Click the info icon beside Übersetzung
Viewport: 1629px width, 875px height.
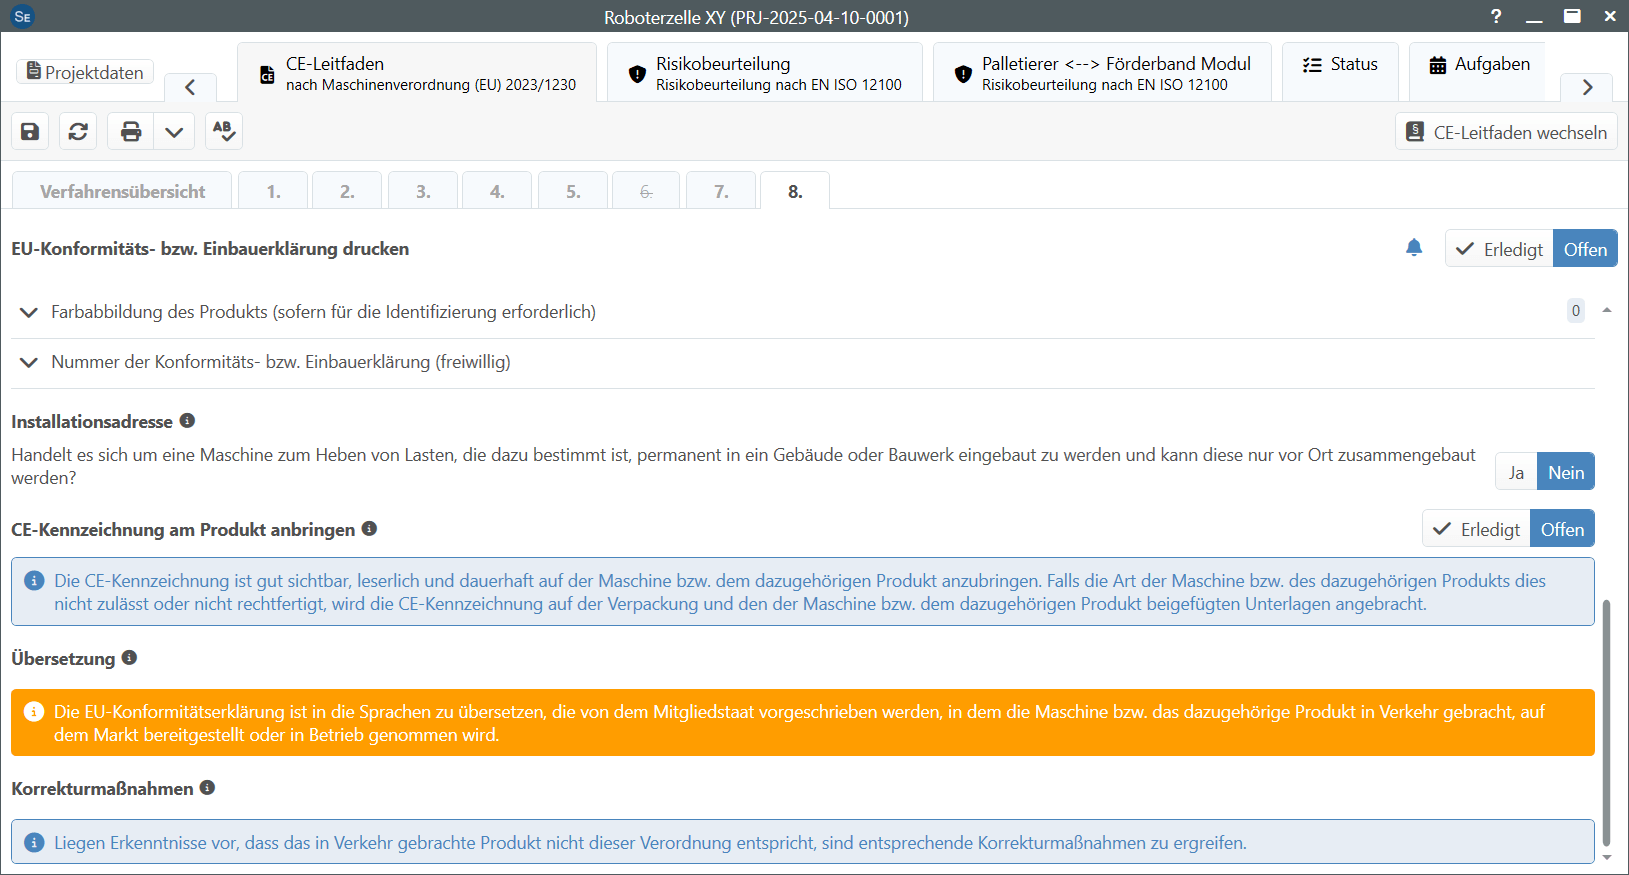129,658
